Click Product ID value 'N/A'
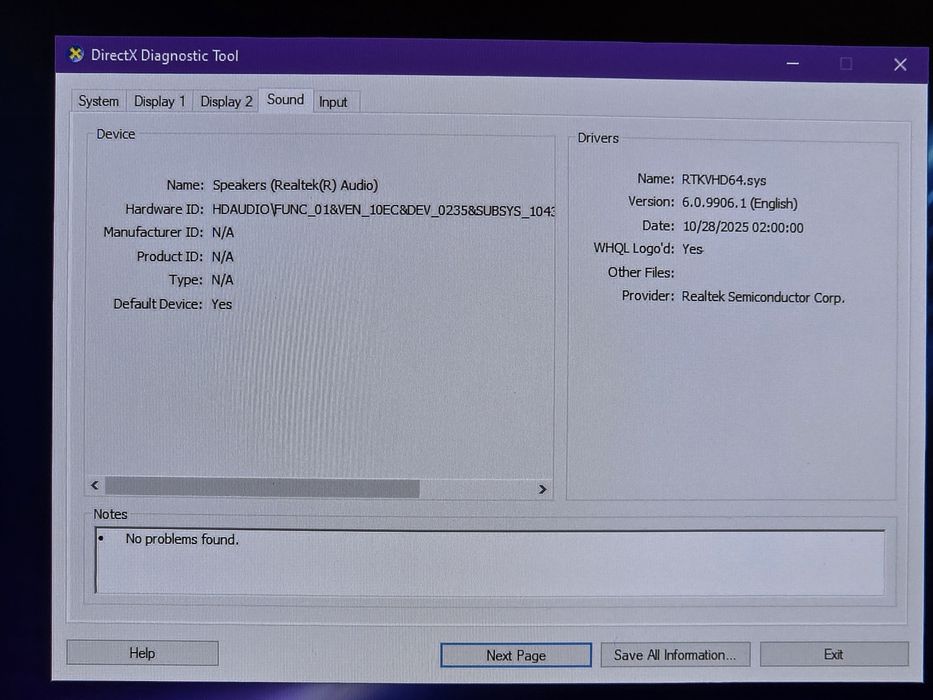Viewport: 933px width, 700px height. (223, 257)
